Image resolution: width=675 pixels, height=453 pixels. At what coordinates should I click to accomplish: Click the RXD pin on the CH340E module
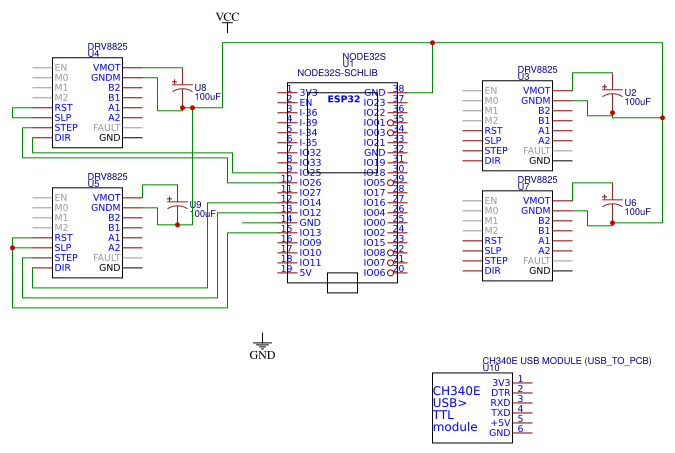coord(501,403)
